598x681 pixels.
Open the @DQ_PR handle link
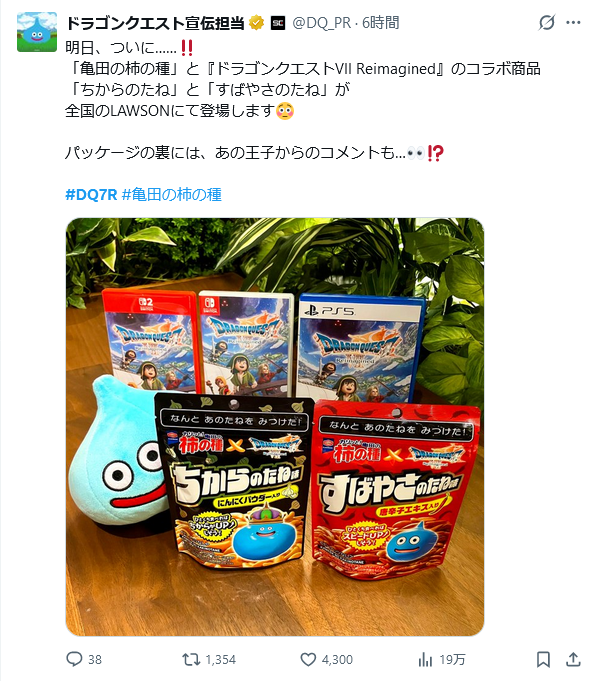pyautogui.click(x=321, y=23)
